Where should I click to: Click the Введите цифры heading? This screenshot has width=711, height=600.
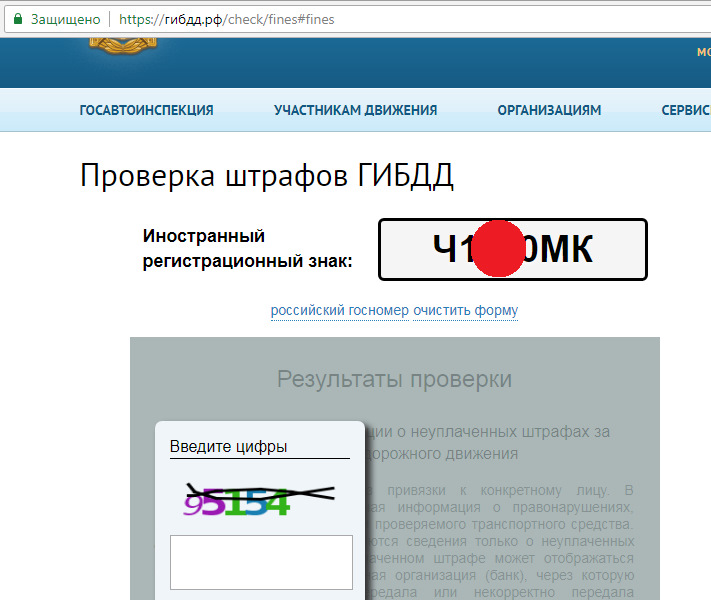[x=229, y=447]
